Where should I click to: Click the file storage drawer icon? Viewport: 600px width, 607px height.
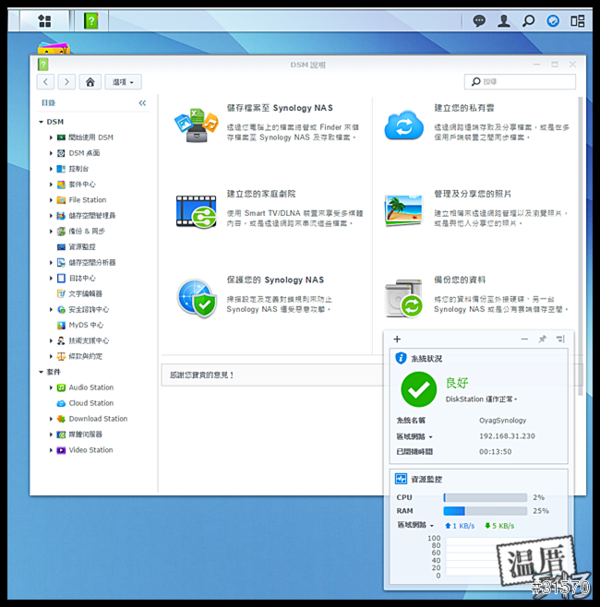click(196, 125)
